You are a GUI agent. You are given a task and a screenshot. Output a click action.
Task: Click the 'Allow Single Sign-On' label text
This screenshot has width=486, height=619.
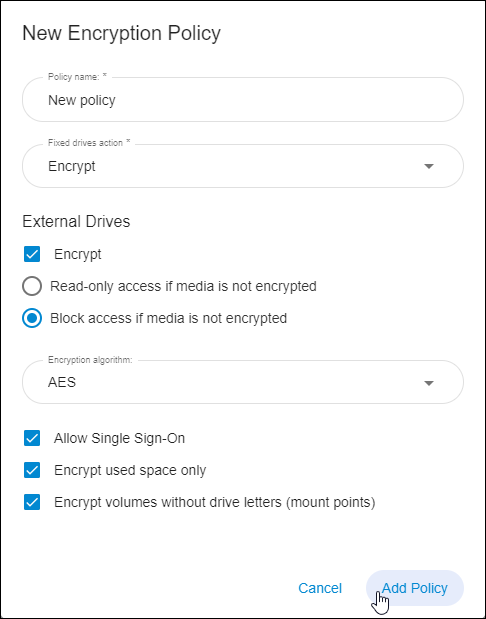pos(119,438)
